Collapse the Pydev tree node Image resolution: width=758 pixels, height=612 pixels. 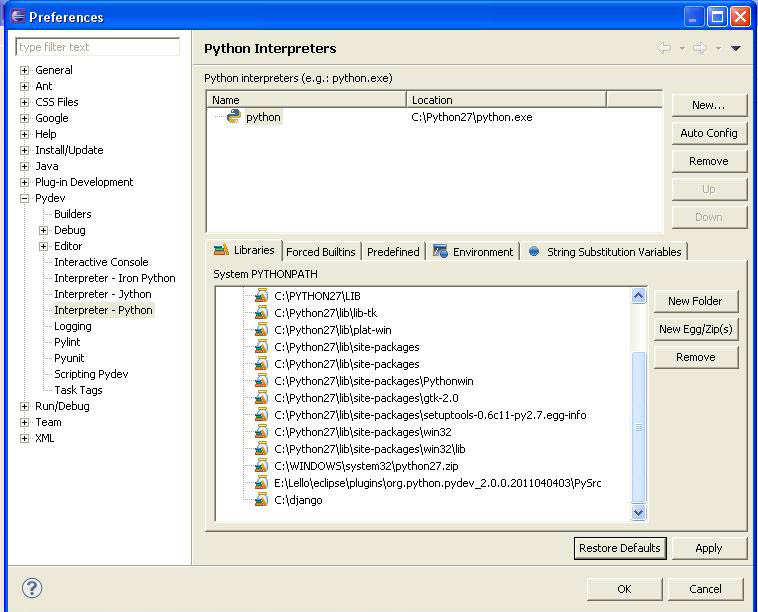pos(24,198)
